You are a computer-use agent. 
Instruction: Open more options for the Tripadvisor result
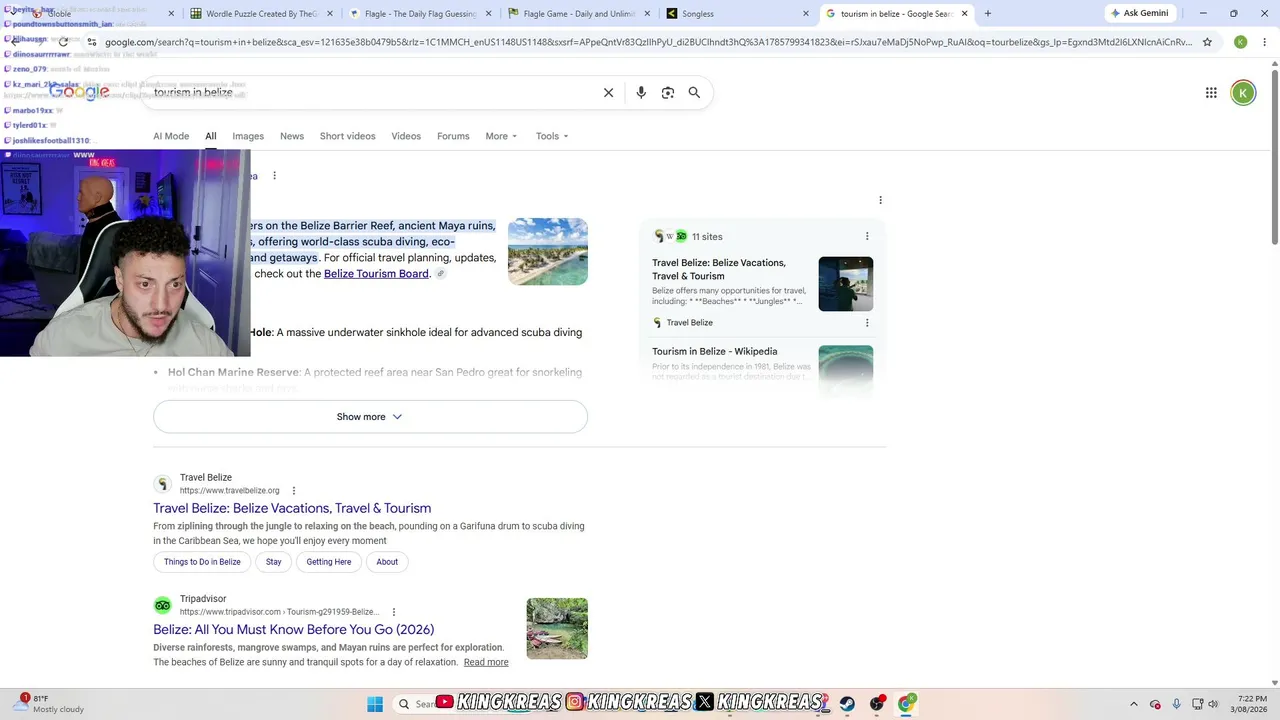point(394,612)
